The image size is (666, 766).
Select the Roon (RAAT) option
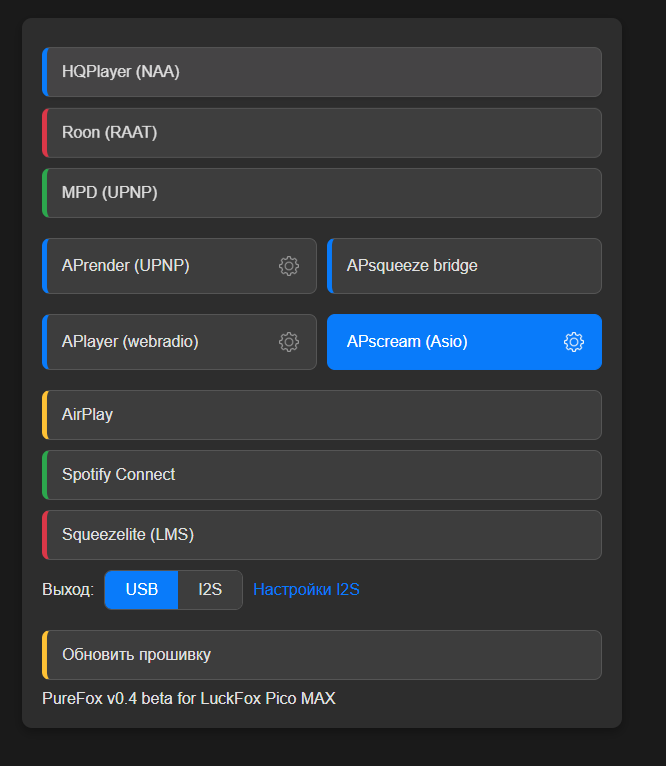[x=322, y=133]
